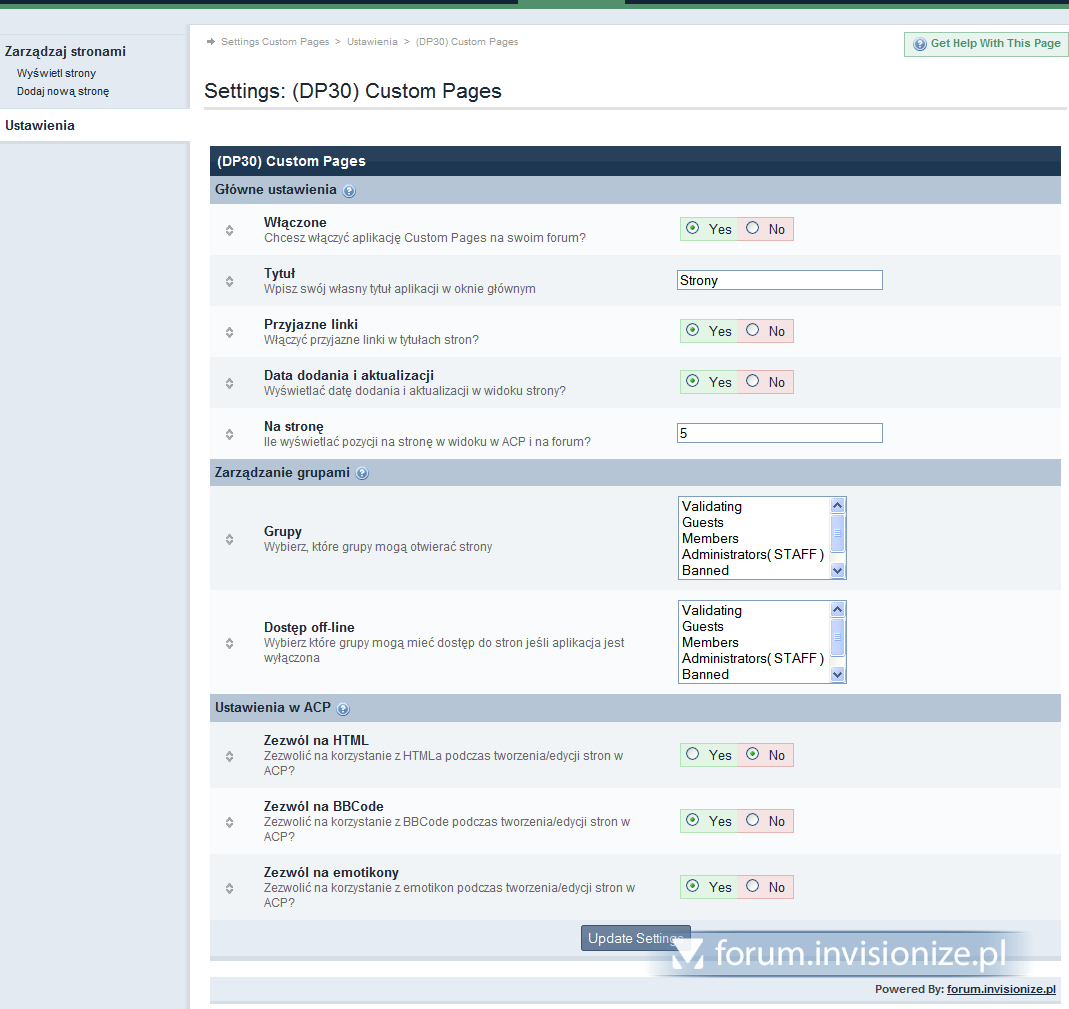This screenshot has width=1069, height=1009.
Task: Open Ustawienia sidebar section
Action: 40,126
